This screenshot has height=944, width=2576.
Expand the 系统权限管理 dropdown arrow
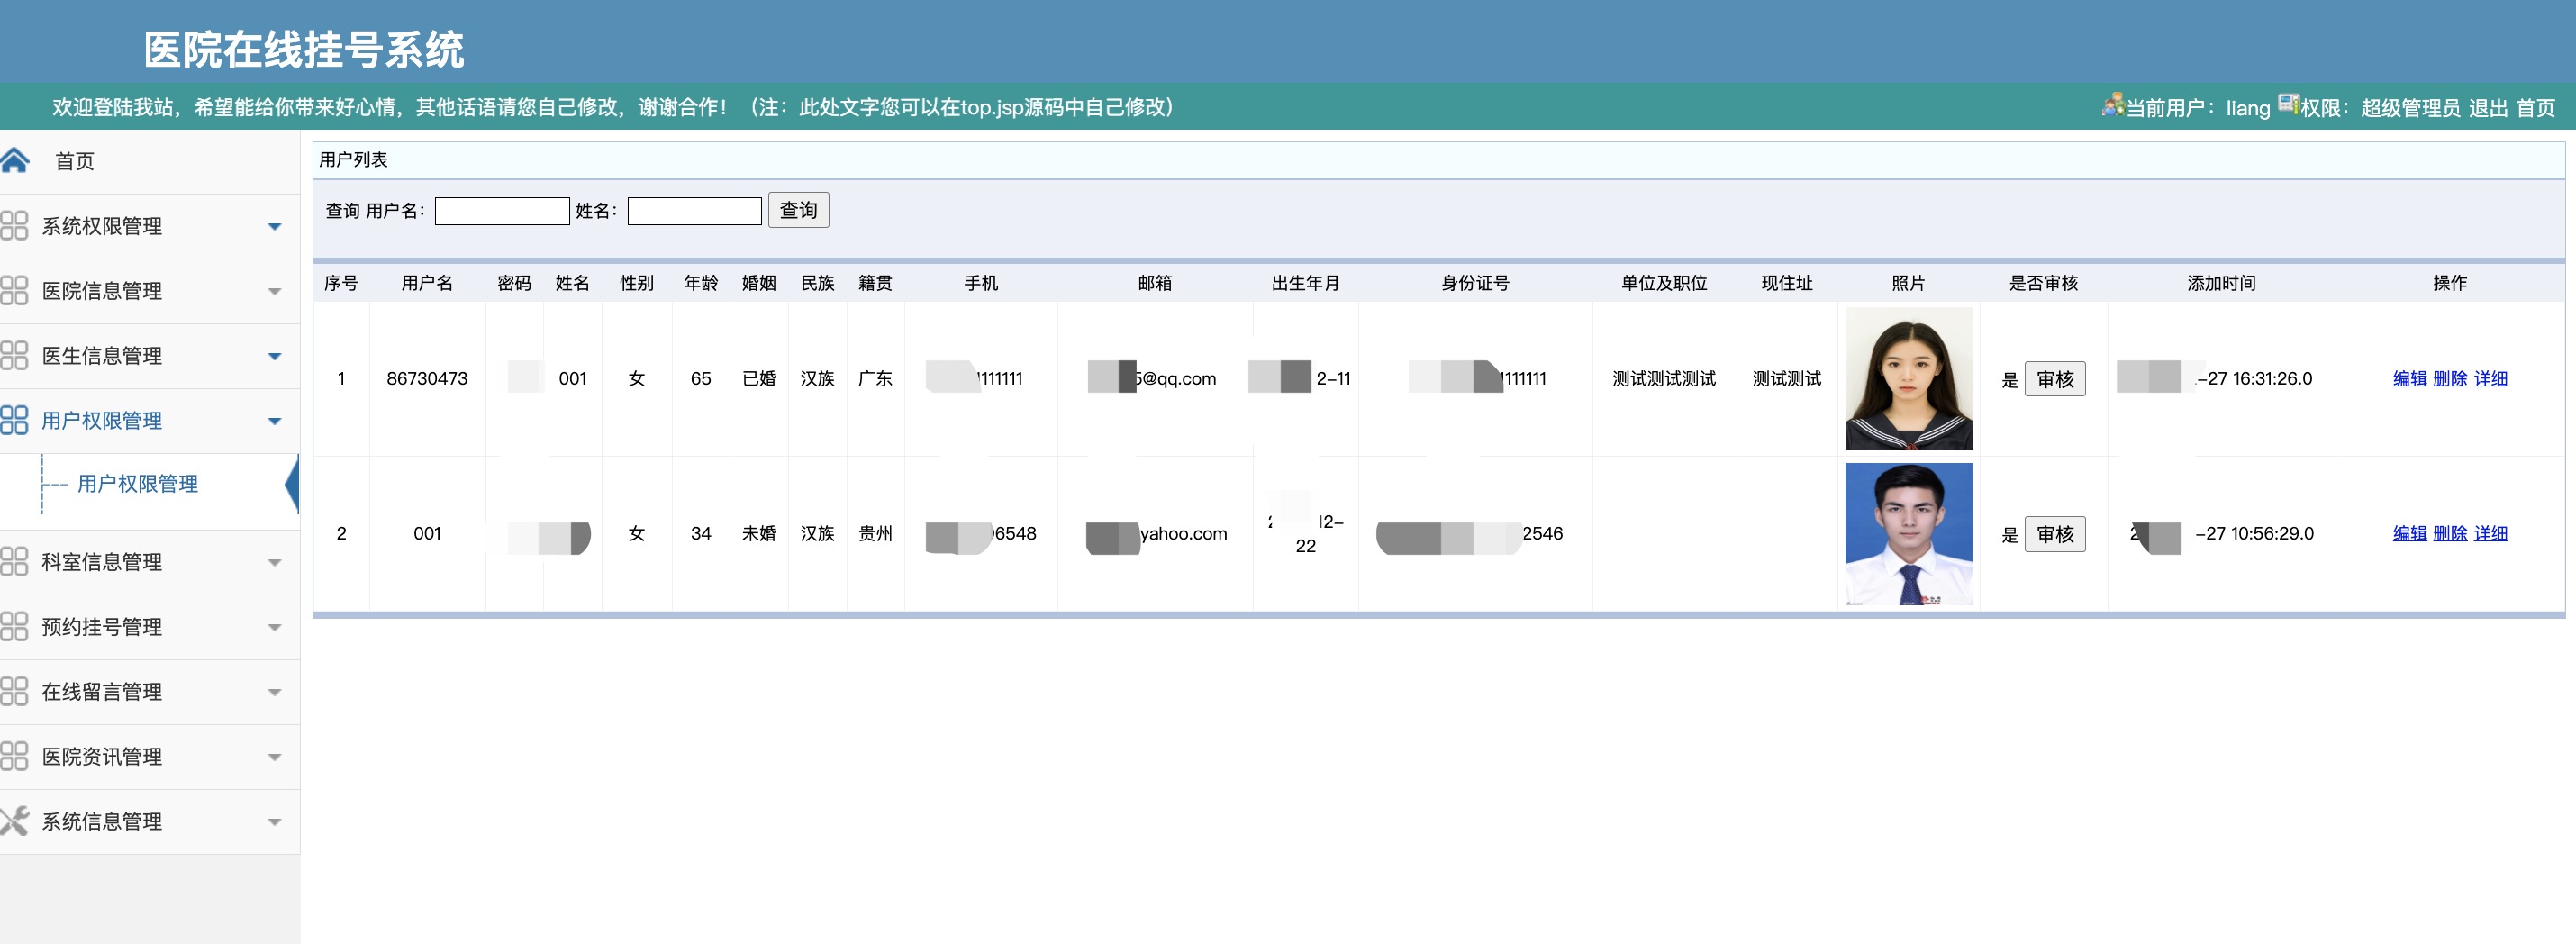pyautogui.click(x=275, y=227)
